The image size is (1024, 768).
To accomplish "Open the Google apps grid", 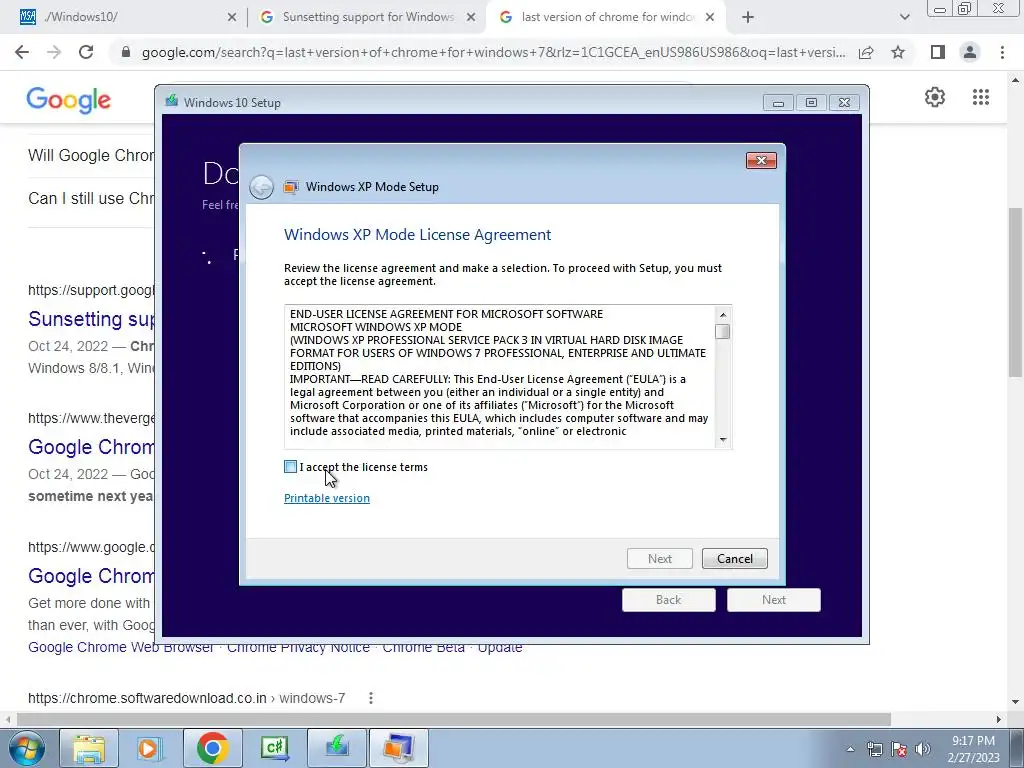I will click(981, 97).
